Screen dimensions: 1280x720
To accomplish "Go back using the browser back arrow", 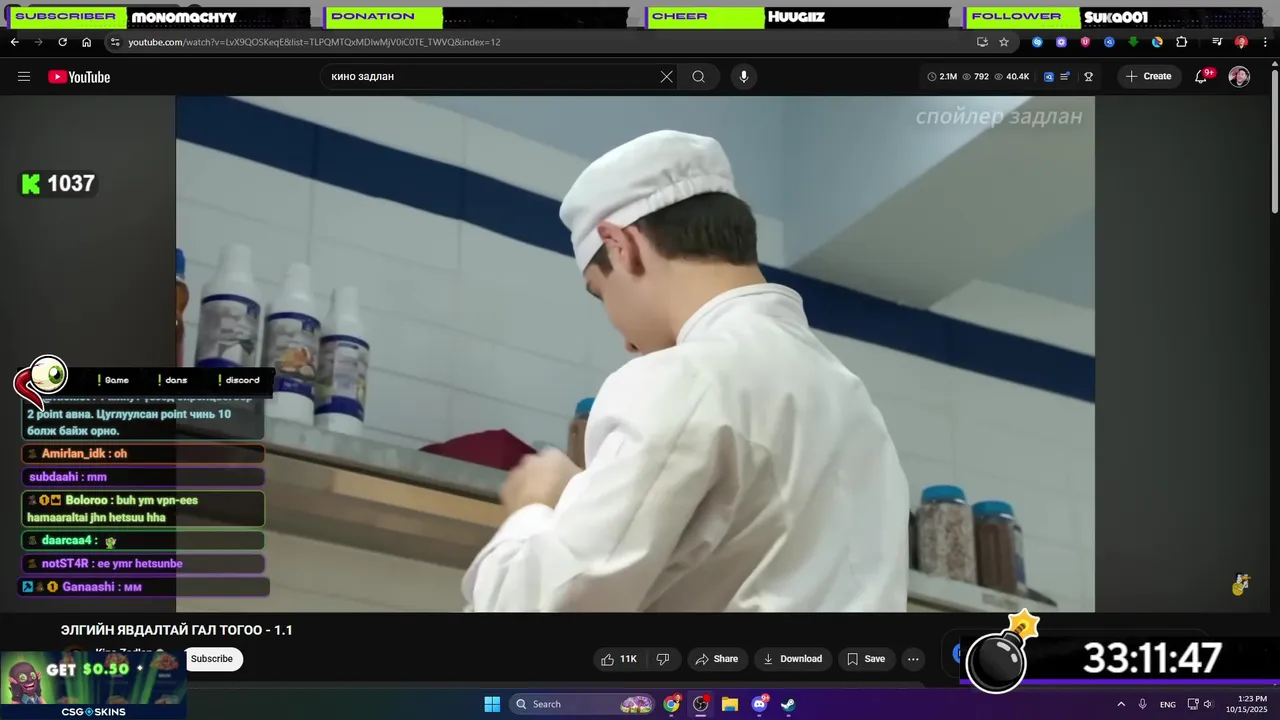I will (x=14, y=42).
